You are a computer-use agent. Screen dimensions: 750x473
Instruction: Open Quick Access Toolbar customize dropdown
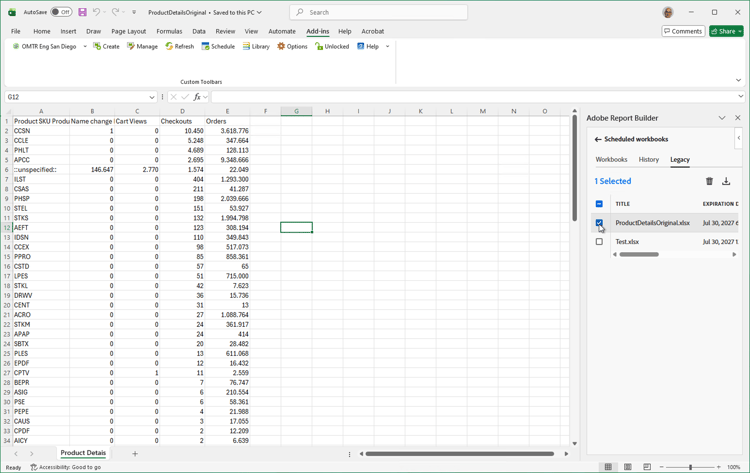pyautogui.click(x=134, y=12)
